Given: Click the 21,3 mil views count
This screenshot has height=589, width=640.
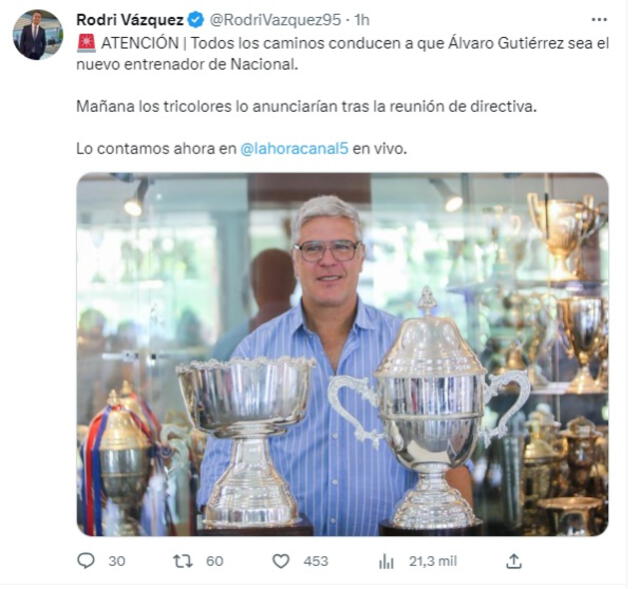Looking at the screenshot, I should click(433, 561).
